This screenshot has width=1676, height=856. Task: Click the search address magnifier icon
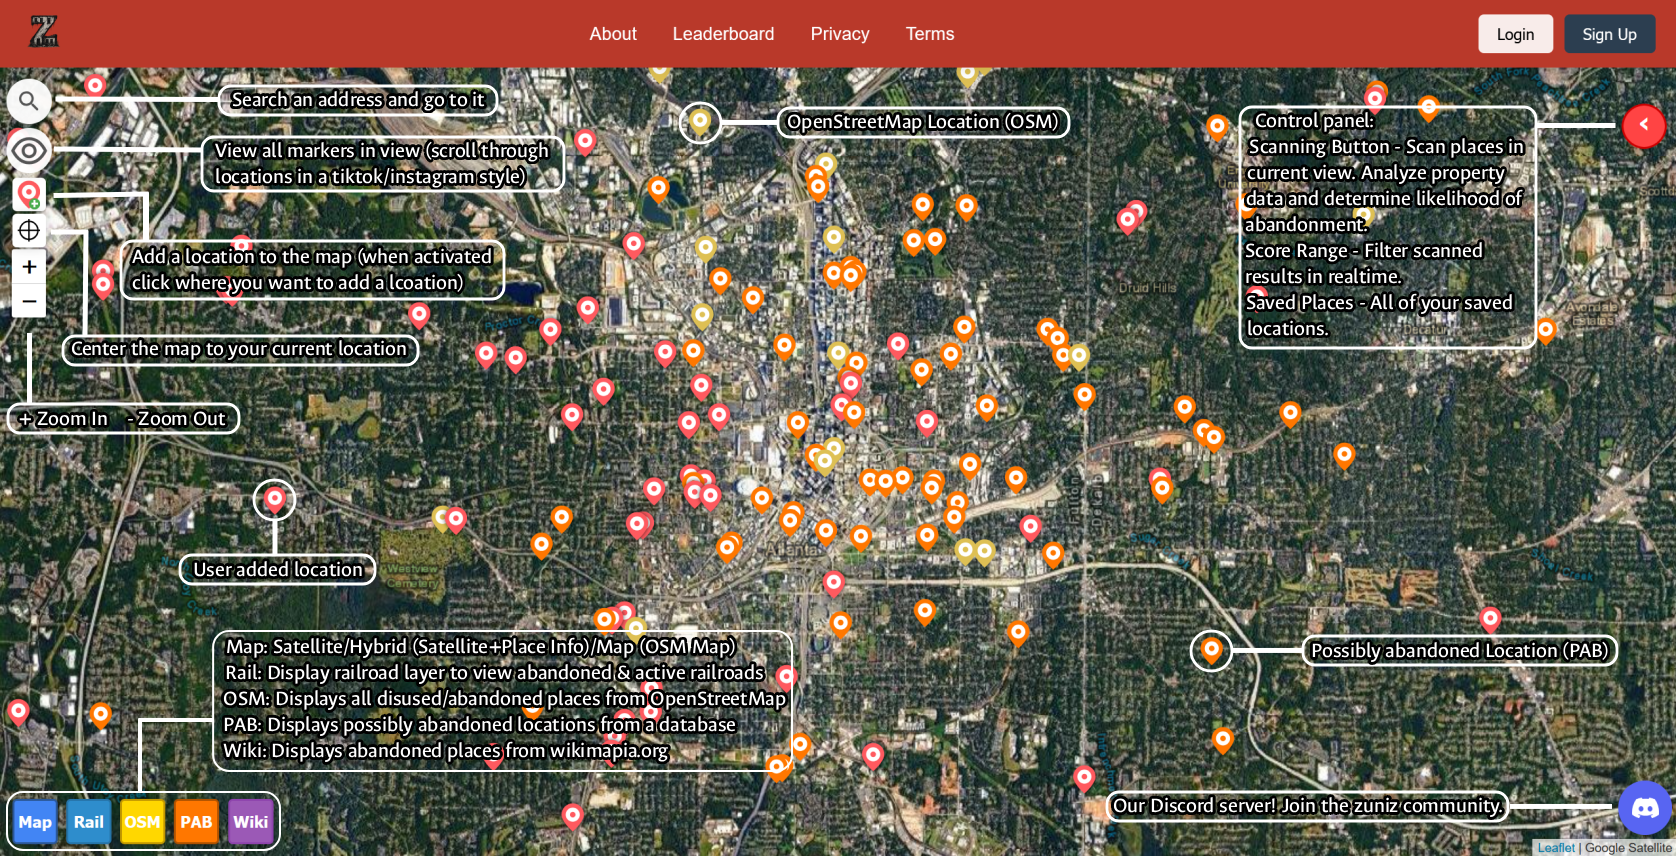pyautogui.click(x=29, y=101)
